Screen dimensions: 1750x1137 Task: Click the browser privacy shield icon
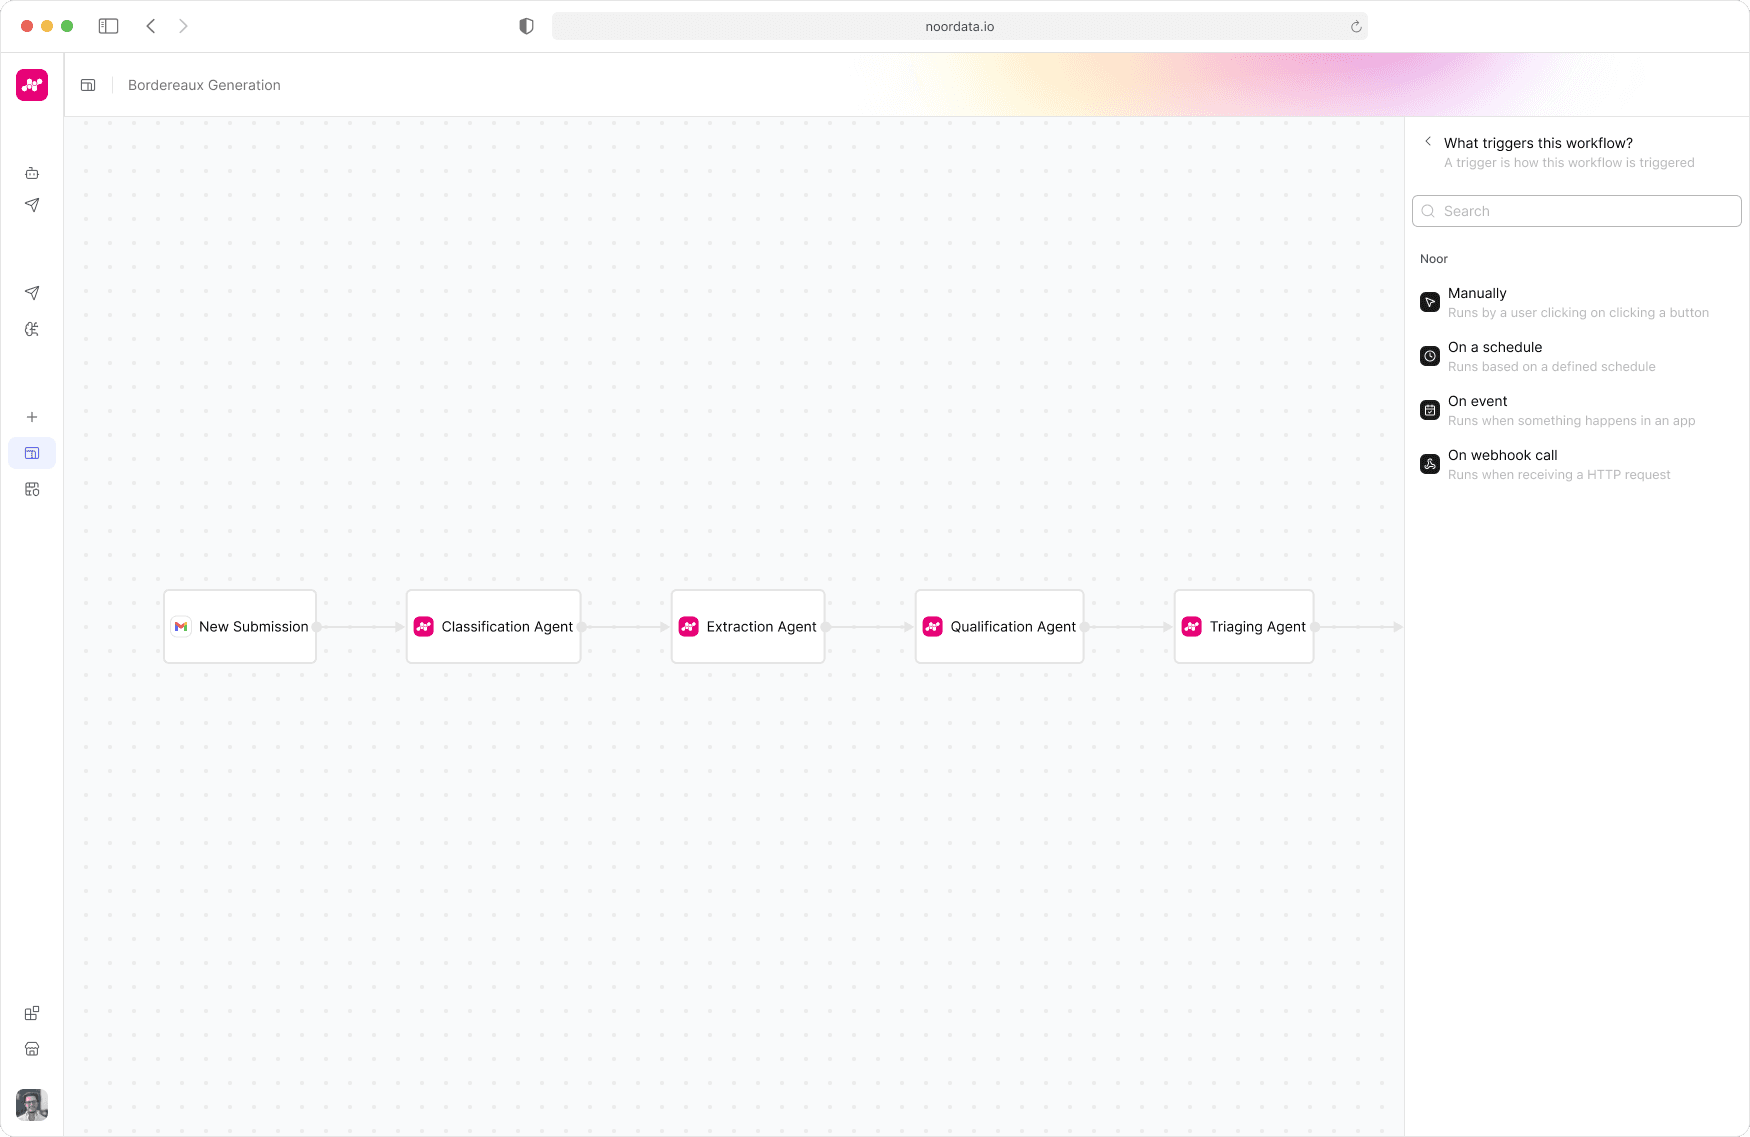click(526, 26)
